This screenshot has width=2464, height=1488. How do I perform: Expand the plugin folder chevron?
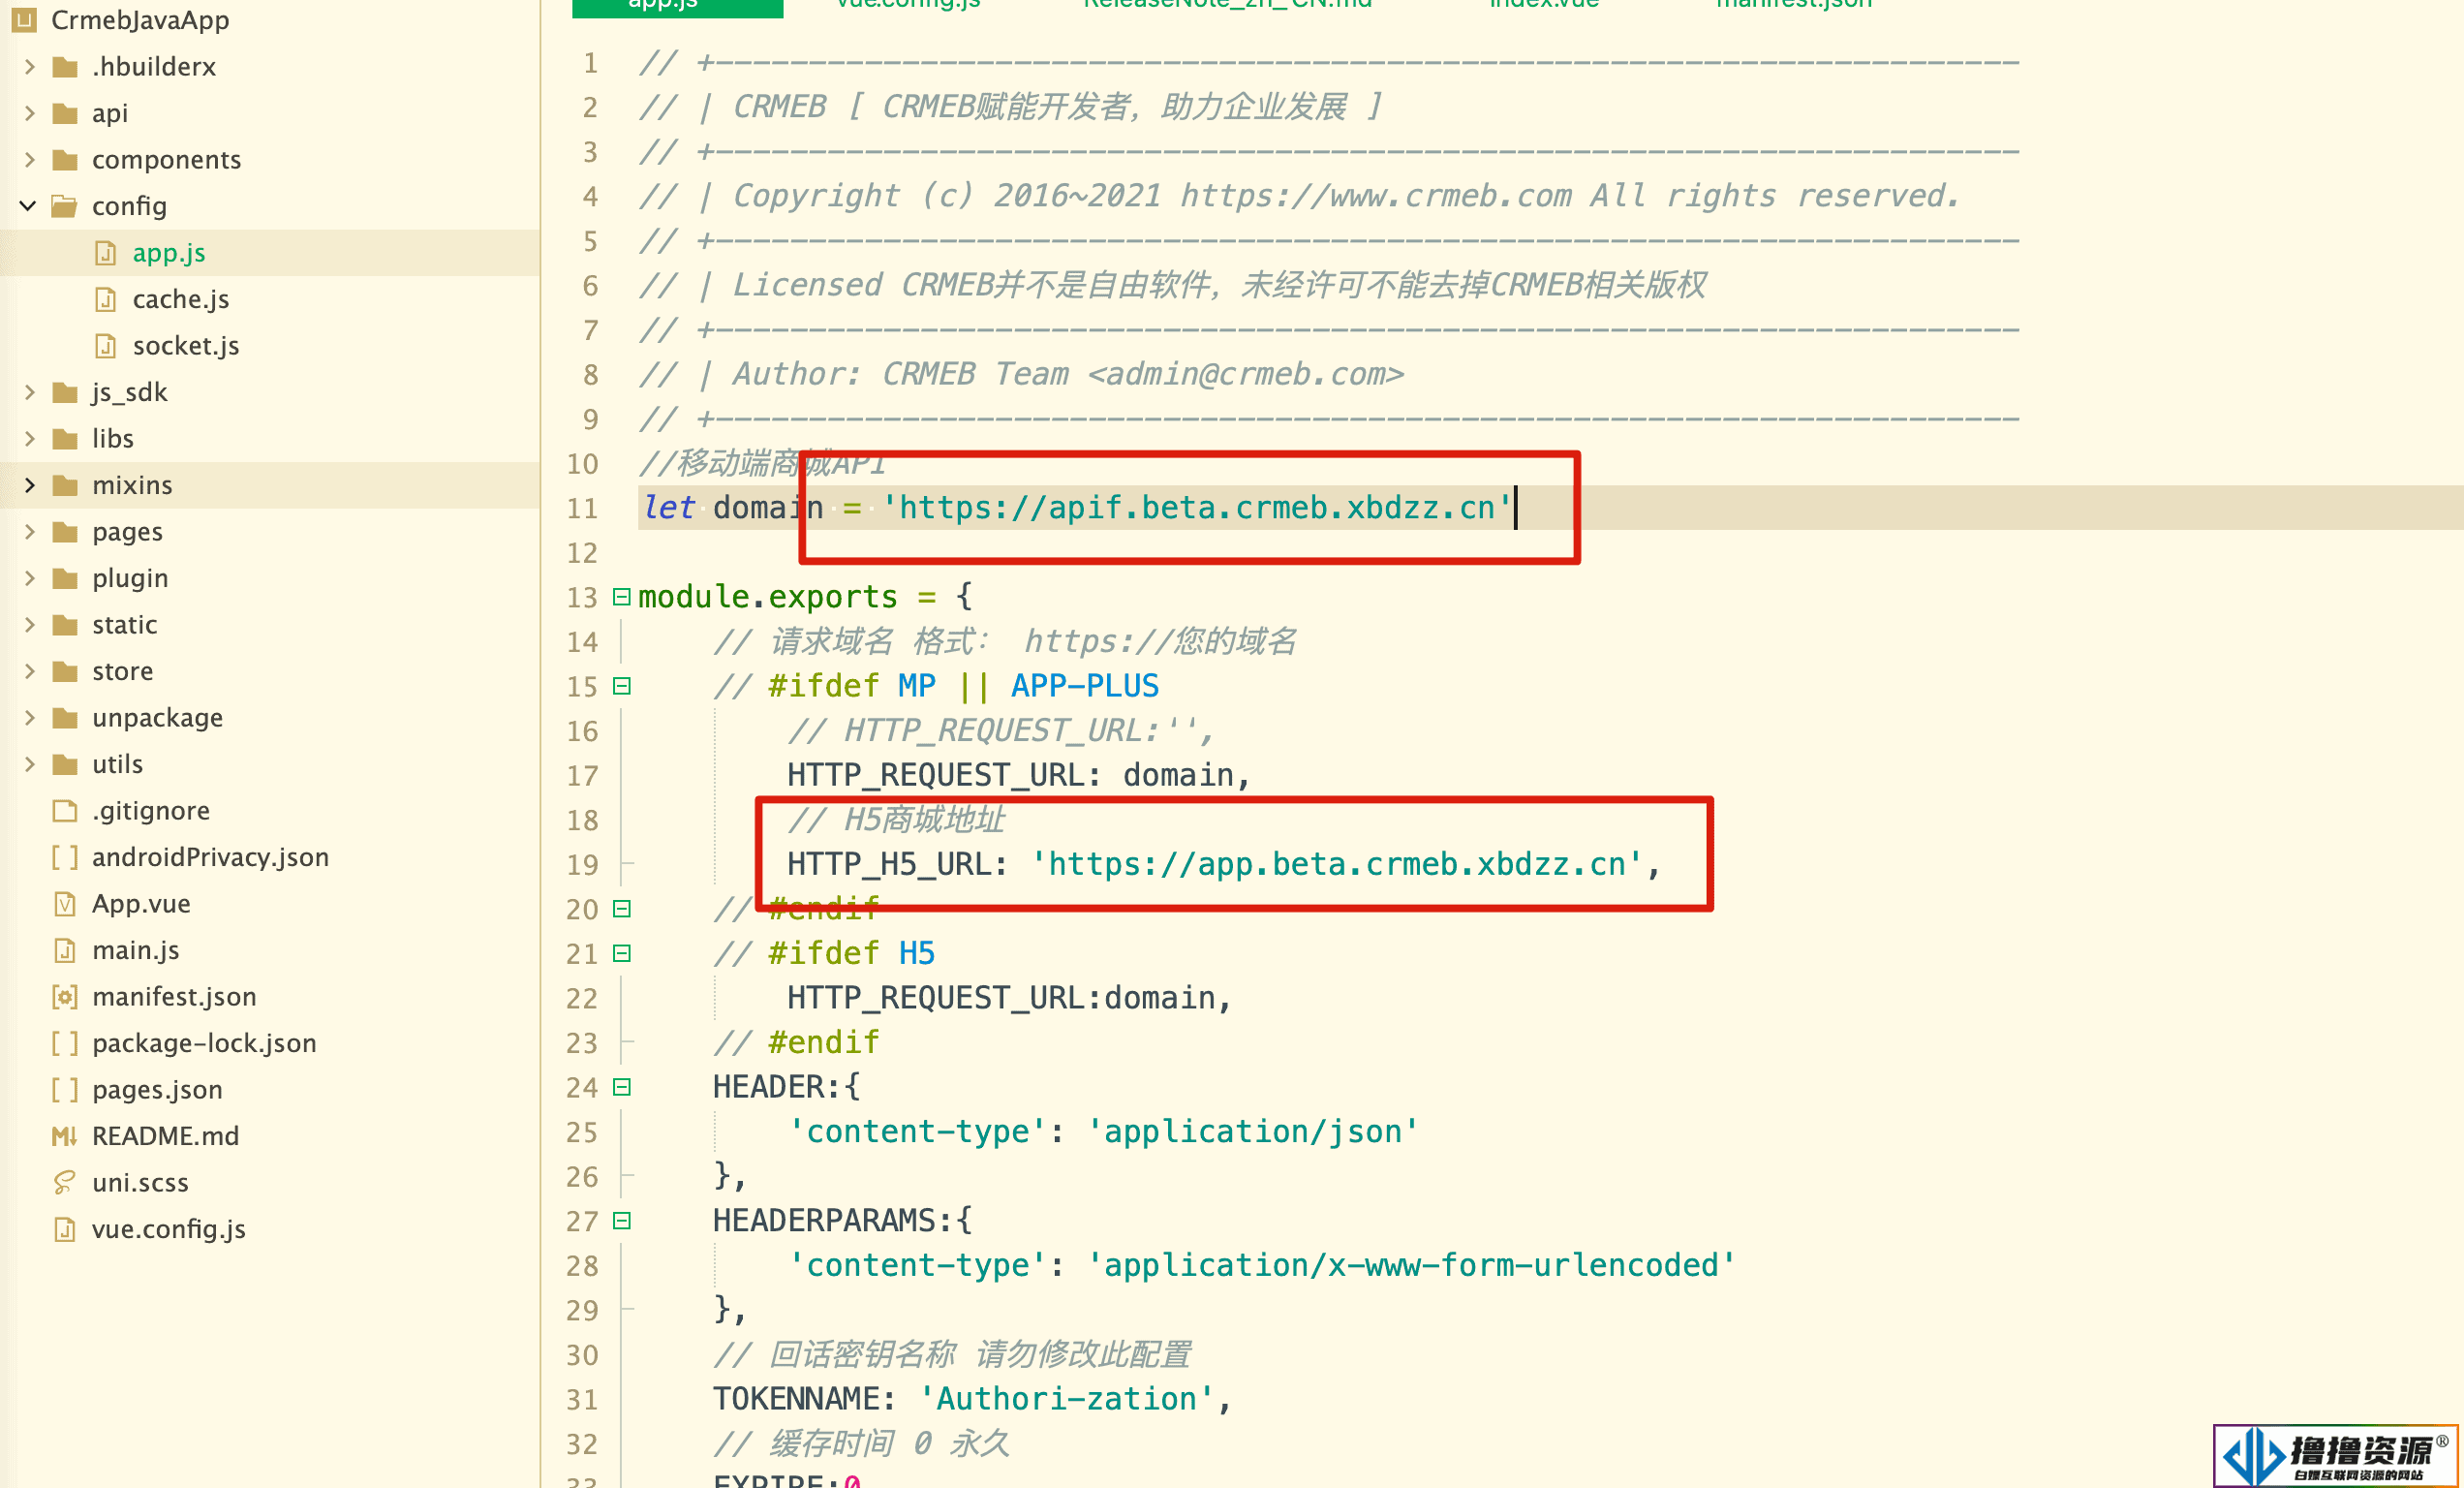(29, 578)
